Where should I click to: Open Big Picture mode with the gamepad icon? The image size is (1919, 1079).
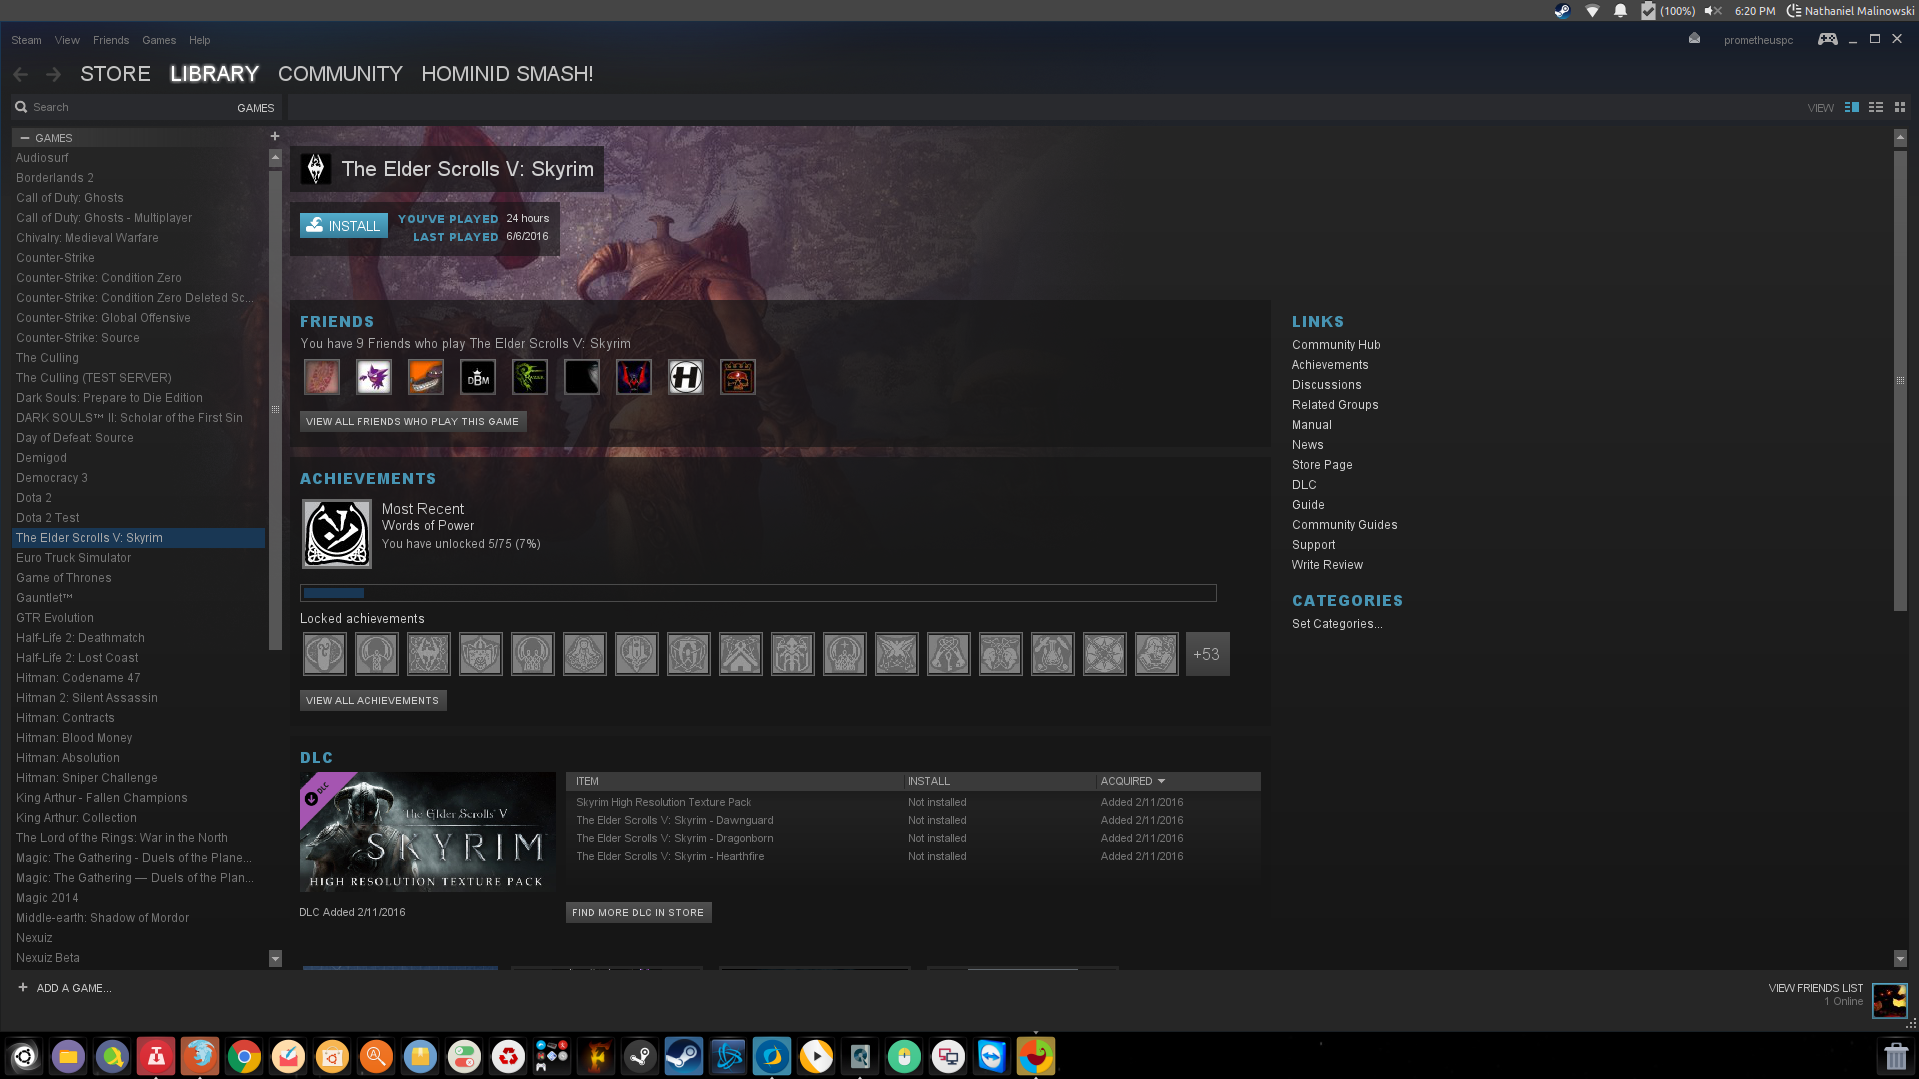coord(1827,39)
